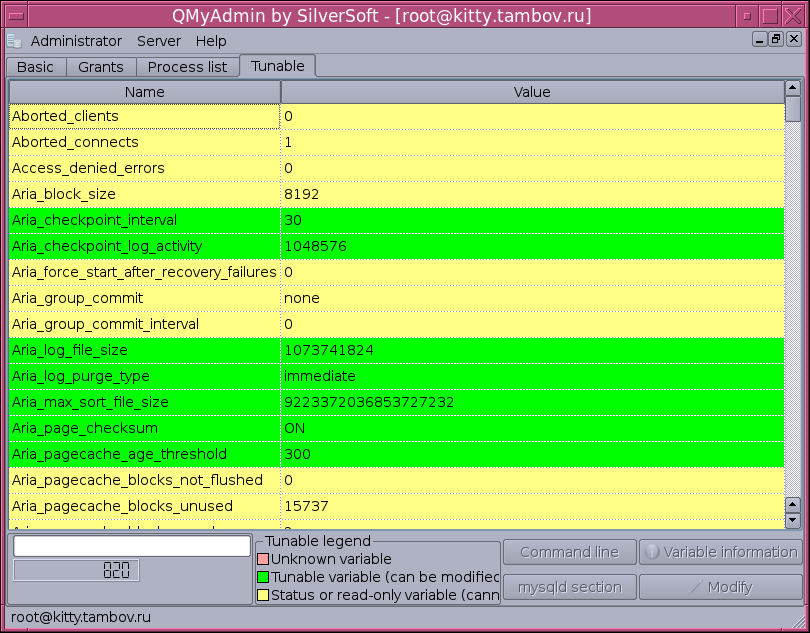Click the variable search input field
810x633 pixels.
tap(131, 546)
